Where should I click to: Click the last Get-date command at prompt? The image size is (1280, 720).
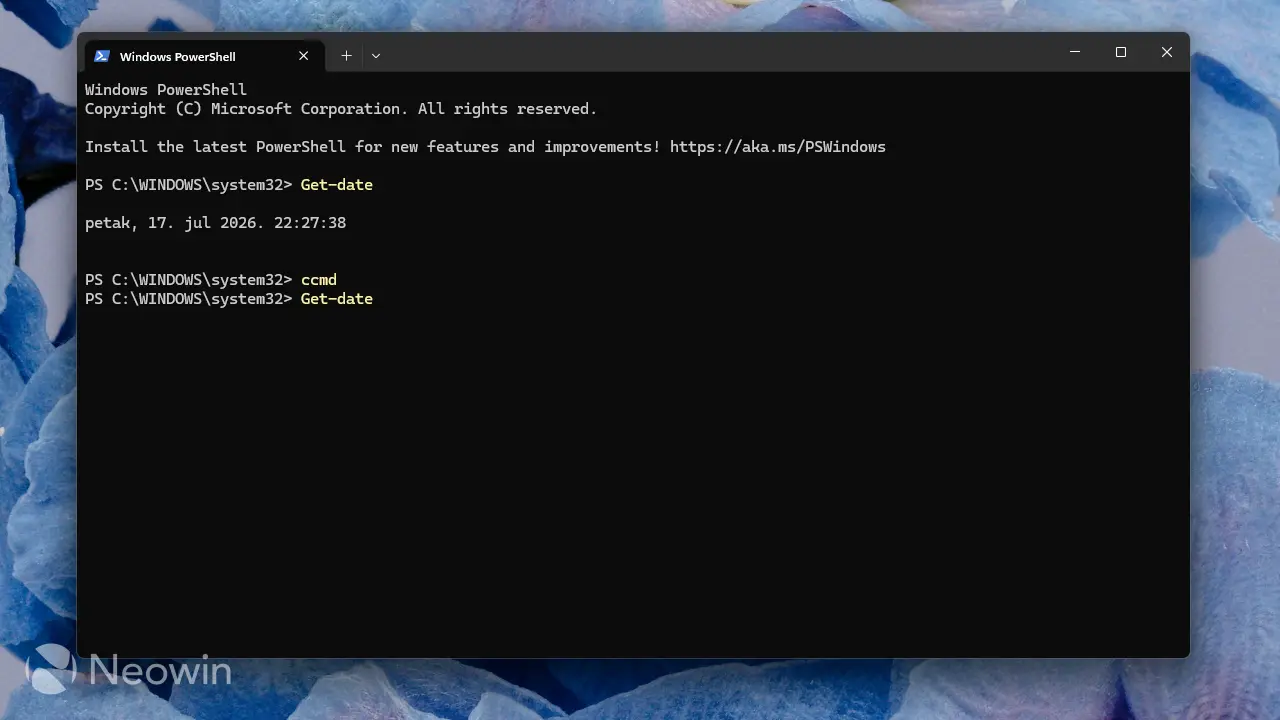(x=337, y=299)
